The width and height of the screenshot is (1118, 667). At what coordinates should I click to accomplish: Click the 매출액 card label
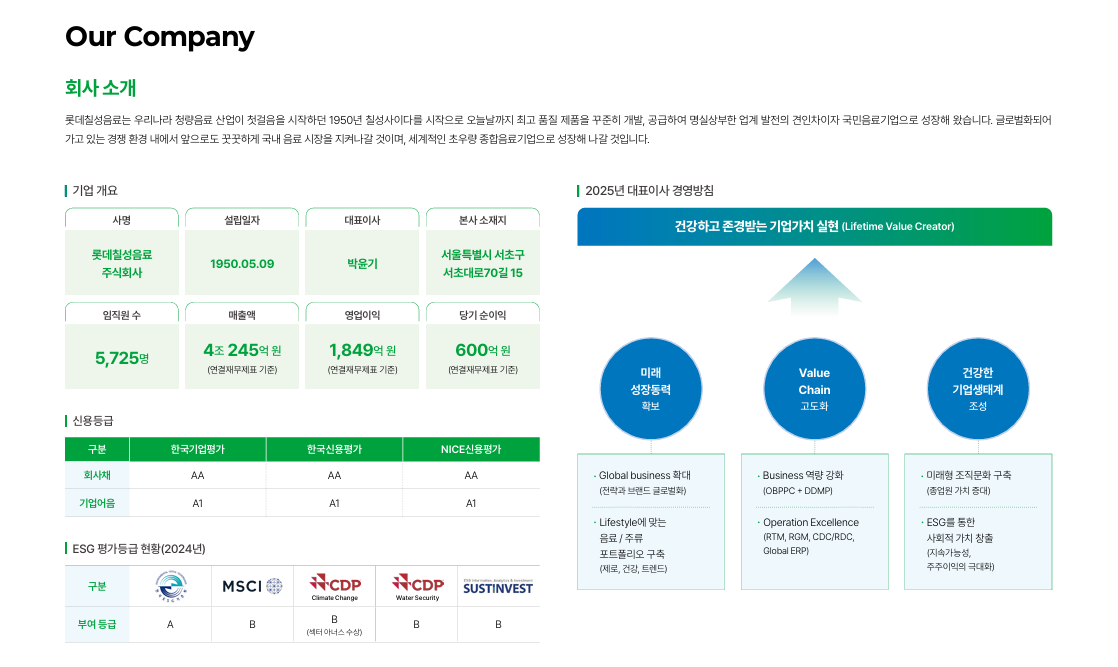coord(242,315)
